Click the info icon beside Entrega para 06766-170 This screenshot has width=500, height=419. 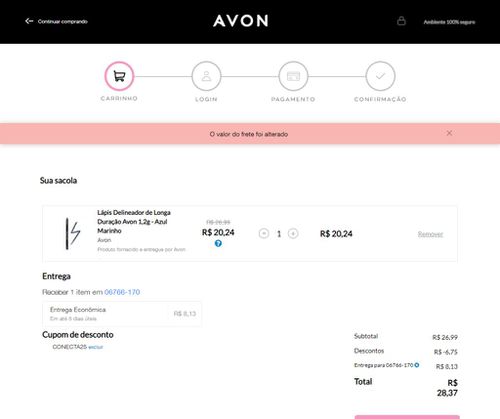click(x=417, y=365)
